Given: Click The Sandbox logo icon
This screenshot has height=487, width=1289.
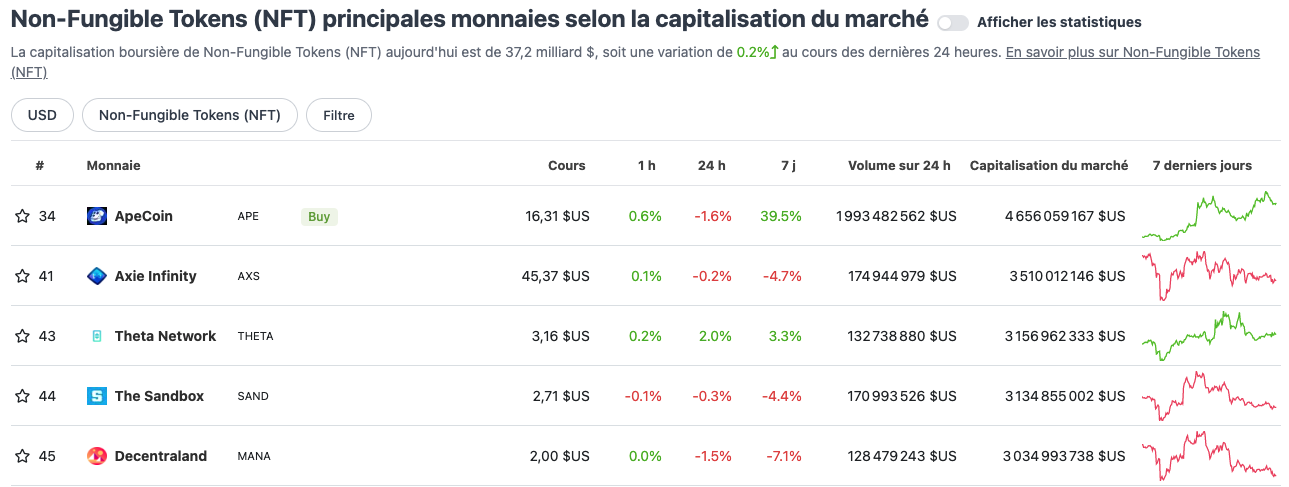Looking at the screenshot, I should [97, 396].
